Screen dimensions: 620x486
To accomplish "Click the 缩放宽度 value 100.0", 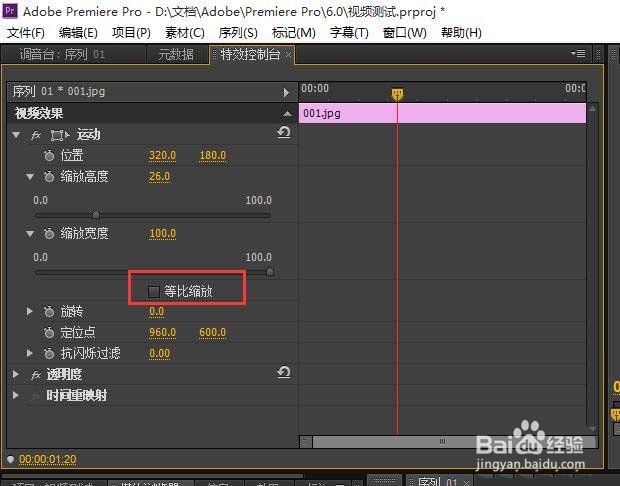I will click(163, 233).
